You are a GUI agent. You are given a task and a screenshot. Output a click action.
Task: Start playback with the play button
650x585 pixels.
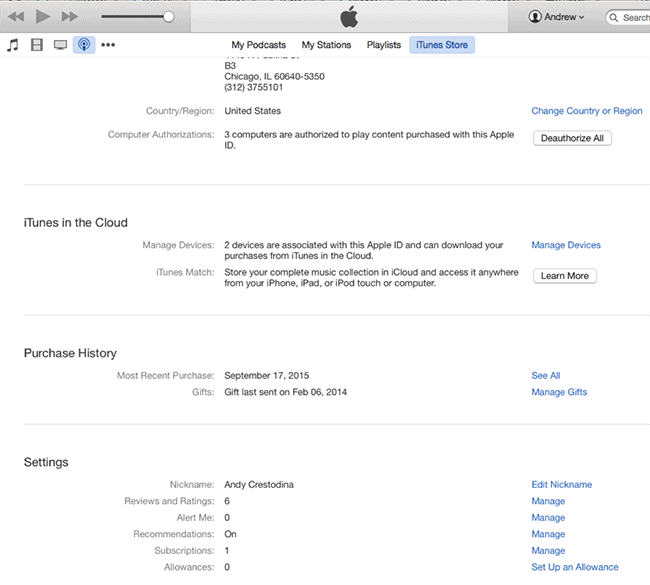point(43,17)
